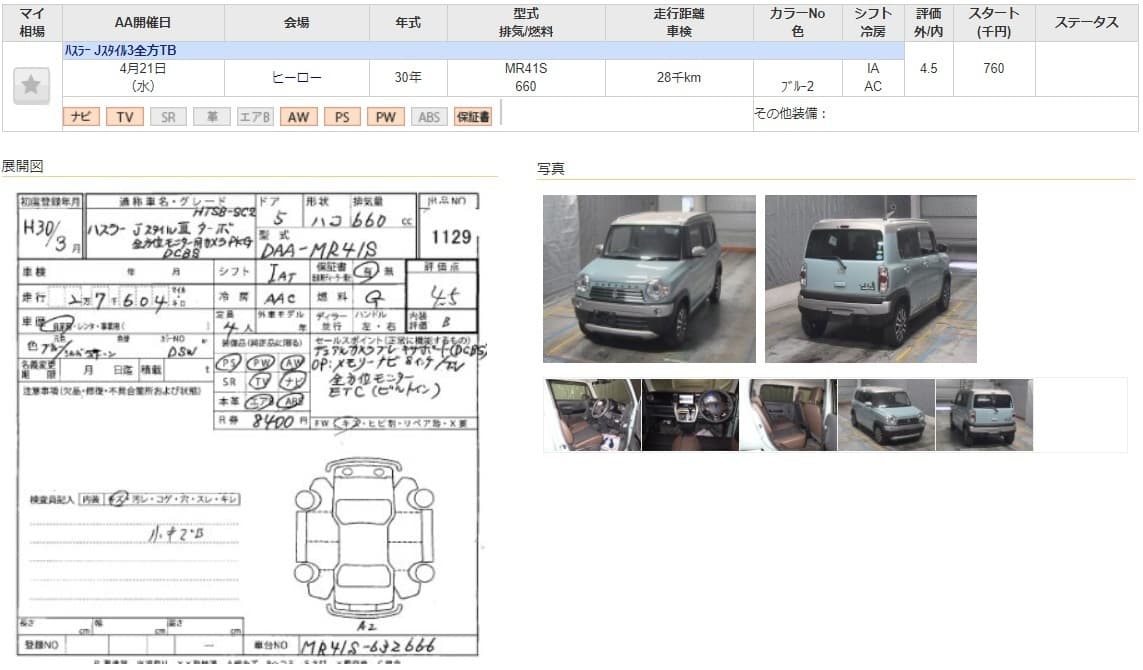Select the last small rear-view thumbnail
This screenshot has width=1143, height=670.
(983, 414)
